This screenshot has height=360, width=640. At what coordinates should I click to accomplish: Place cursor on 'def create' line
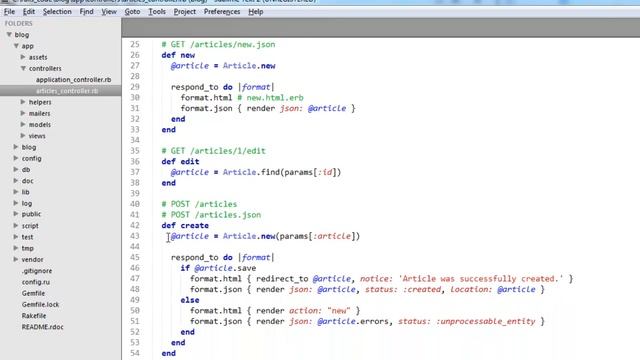(185, 225)
